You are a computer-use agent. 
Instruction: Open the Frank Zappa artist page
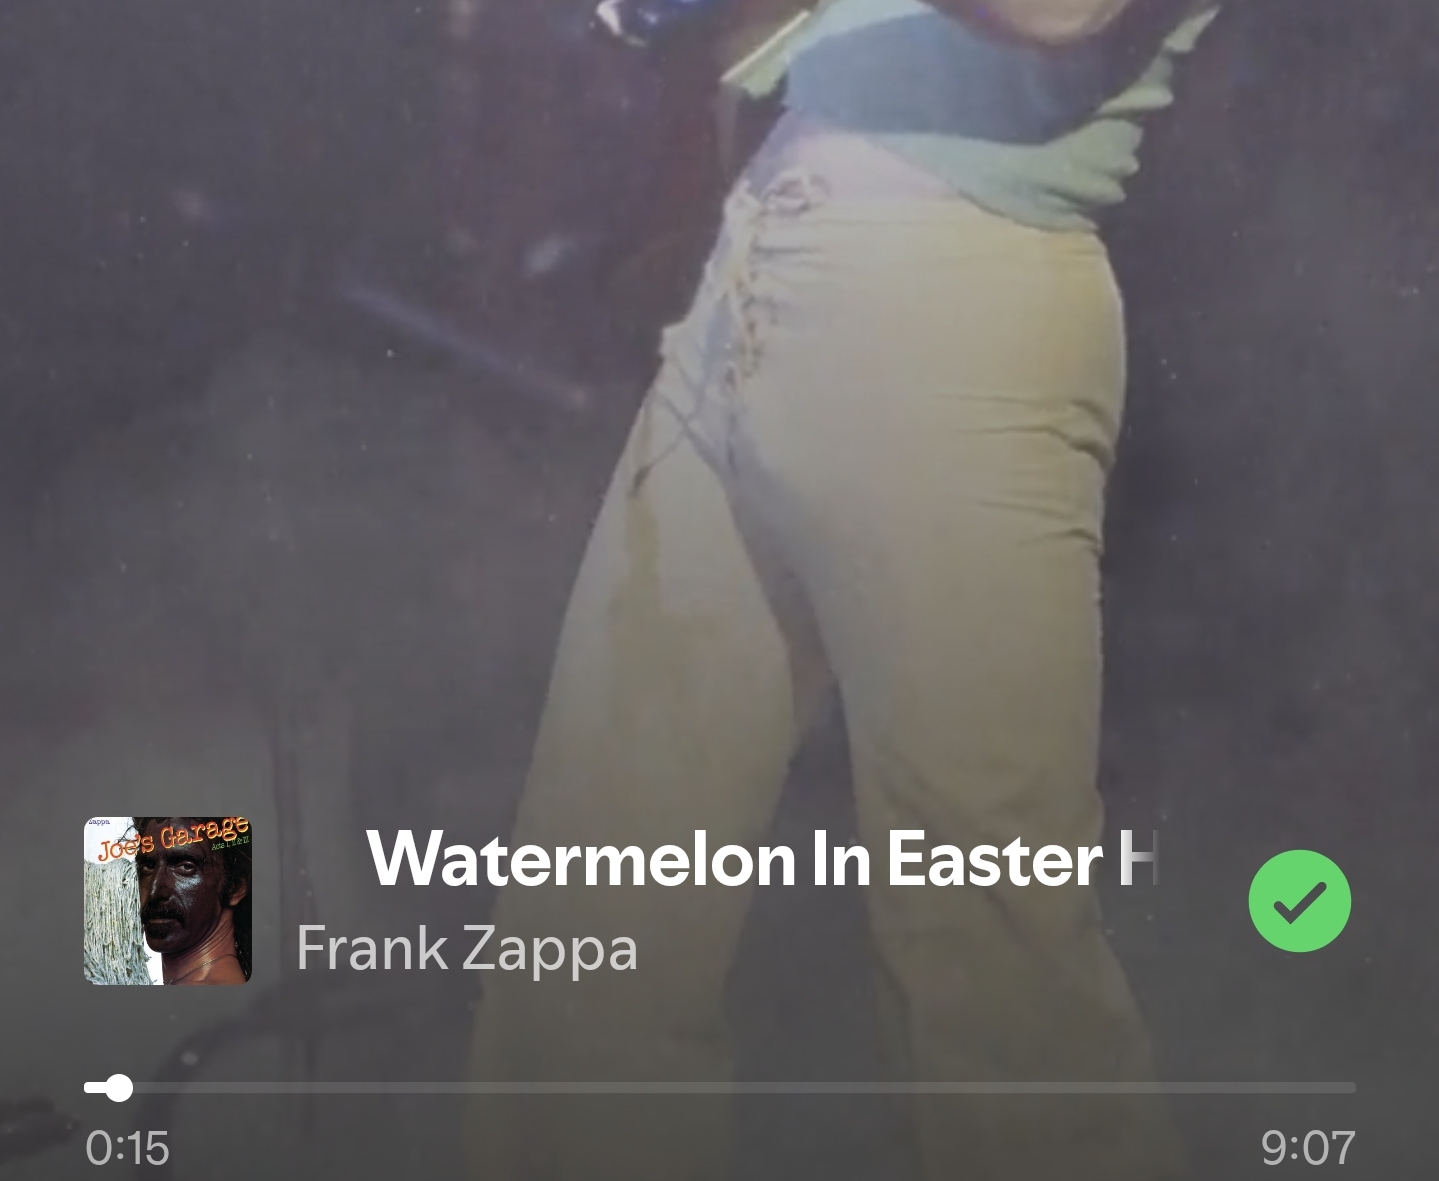[x=467, y=948]
